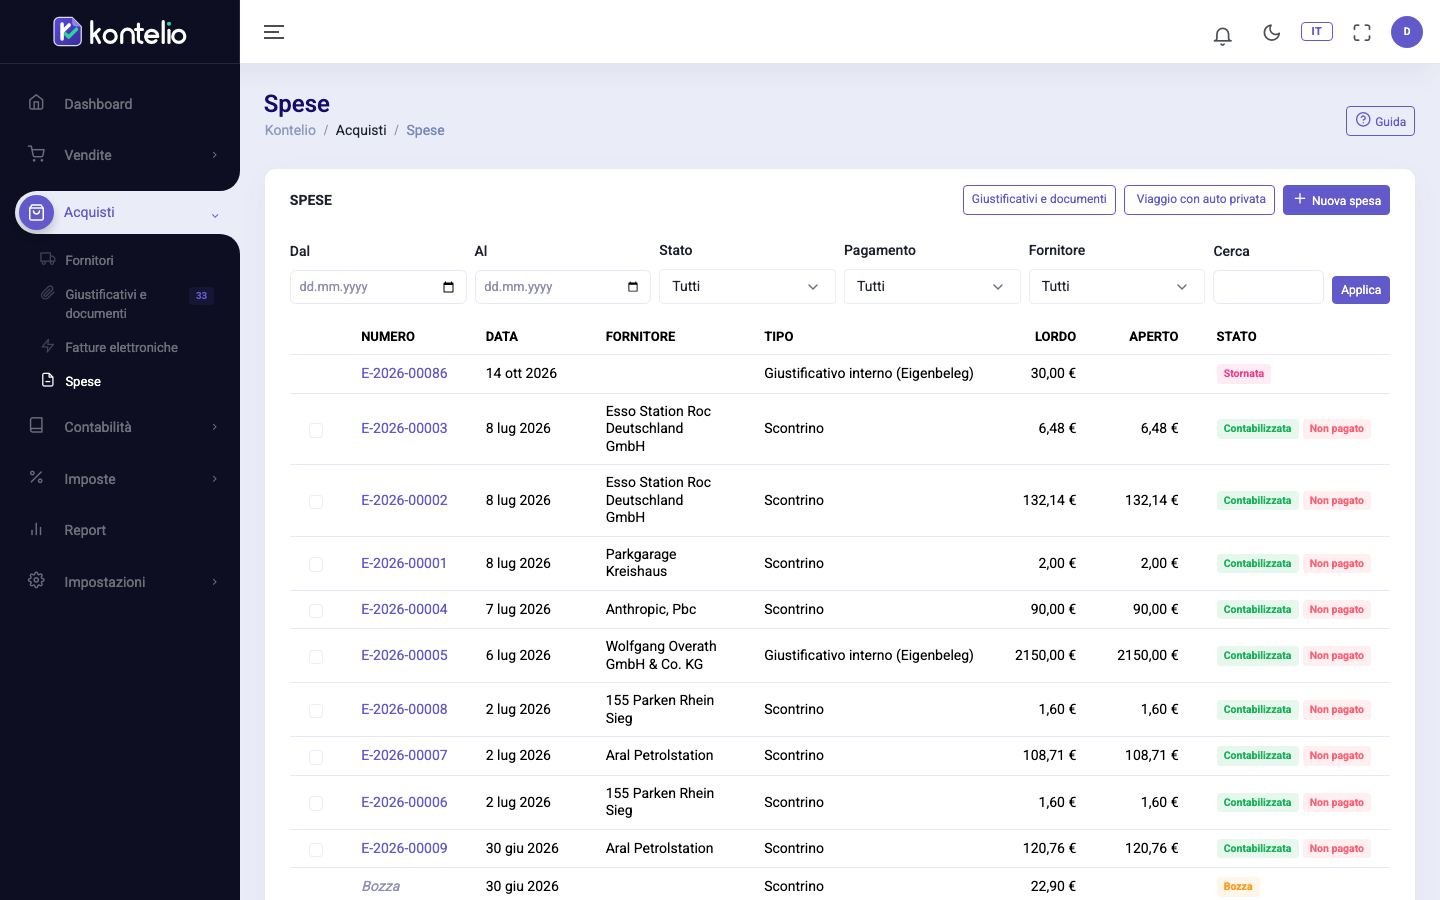
Task: Open the notifications bell
Action: click(1222, 35)
